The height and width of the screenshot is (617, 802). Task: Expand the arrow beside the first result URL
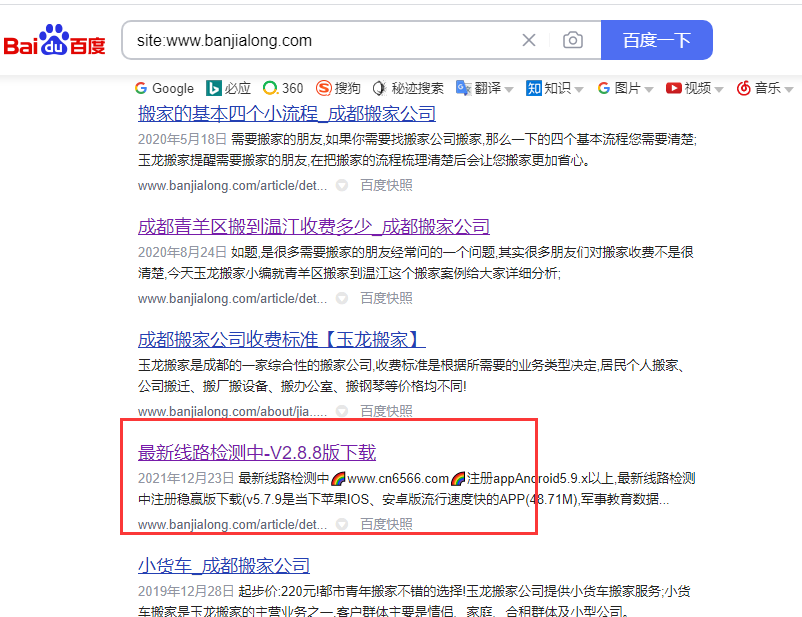pos(342,185)
